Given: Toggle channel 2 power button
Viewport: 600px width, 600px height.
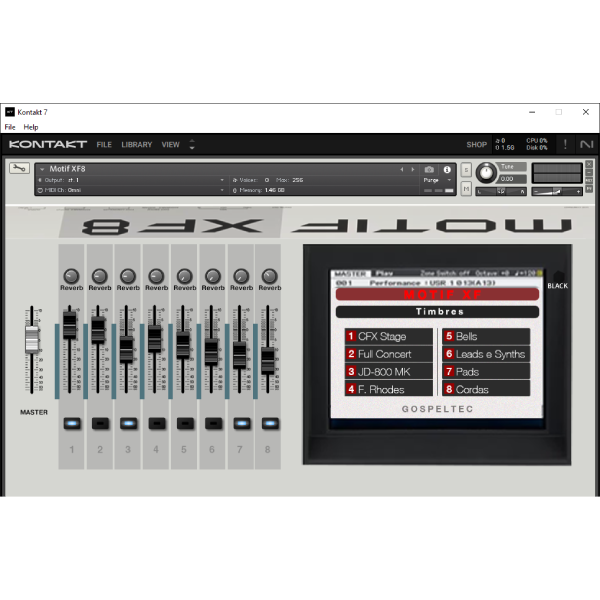Looking at the screenshot, I should click(x=100, y=424).
